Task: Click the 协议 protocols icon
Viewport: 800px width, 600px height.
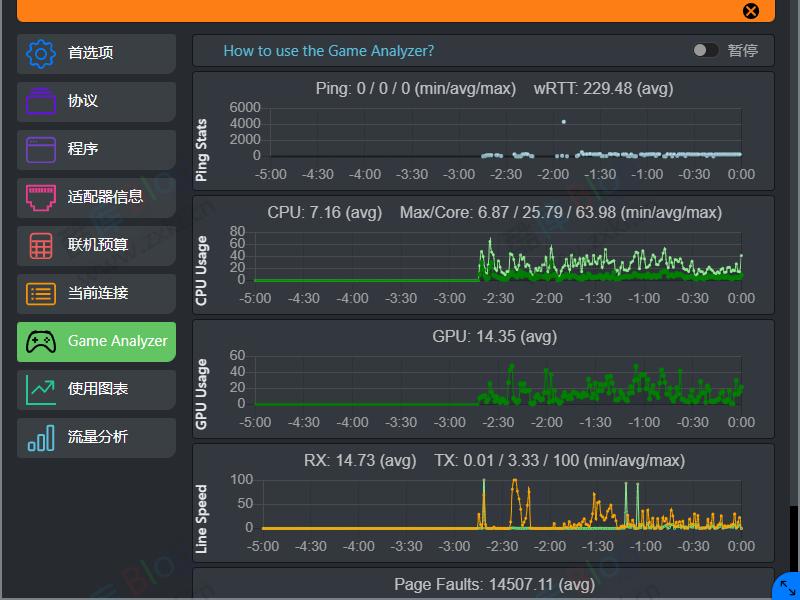Action: (x=38, y=101)
